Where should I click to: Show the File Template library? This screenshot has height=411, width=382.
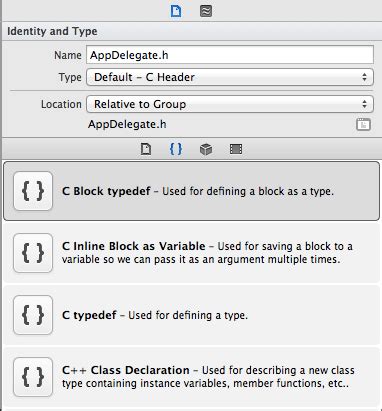tap(146, 149)
